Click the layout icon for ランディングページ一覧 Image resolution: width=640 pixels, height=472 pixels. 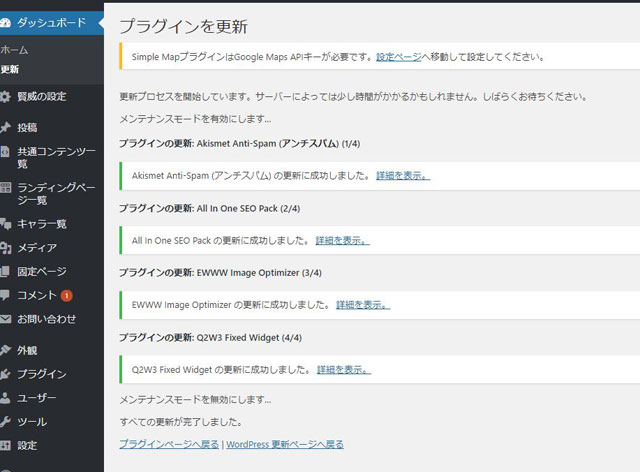coord(5,188)
